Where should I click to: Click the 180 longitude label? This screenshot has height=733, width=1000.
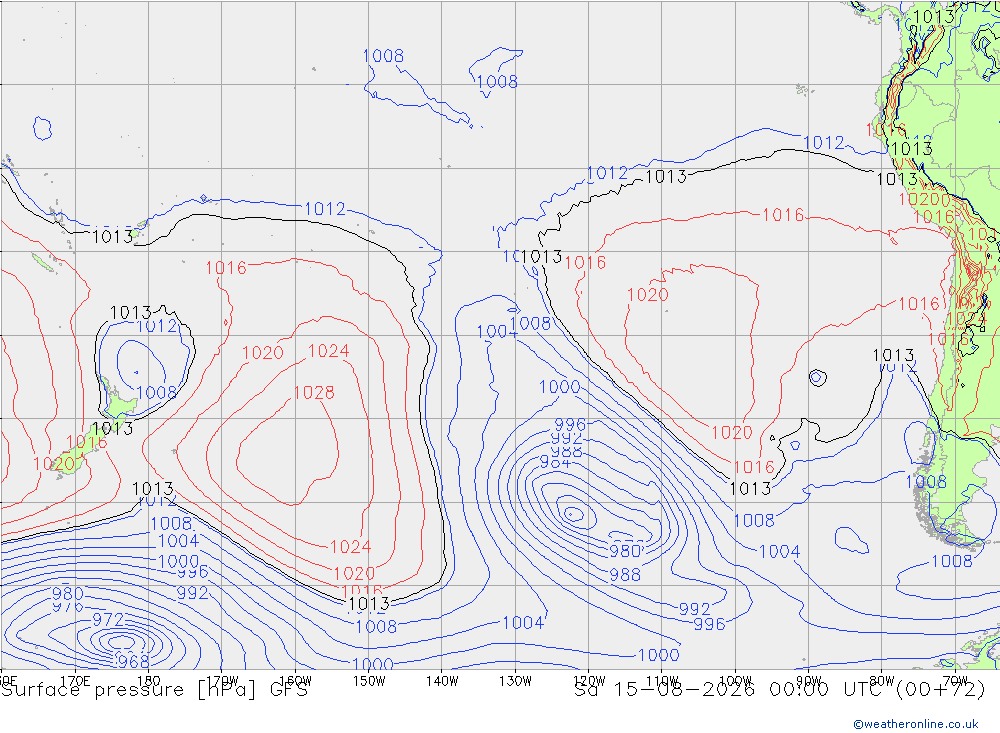coord(149,681)
